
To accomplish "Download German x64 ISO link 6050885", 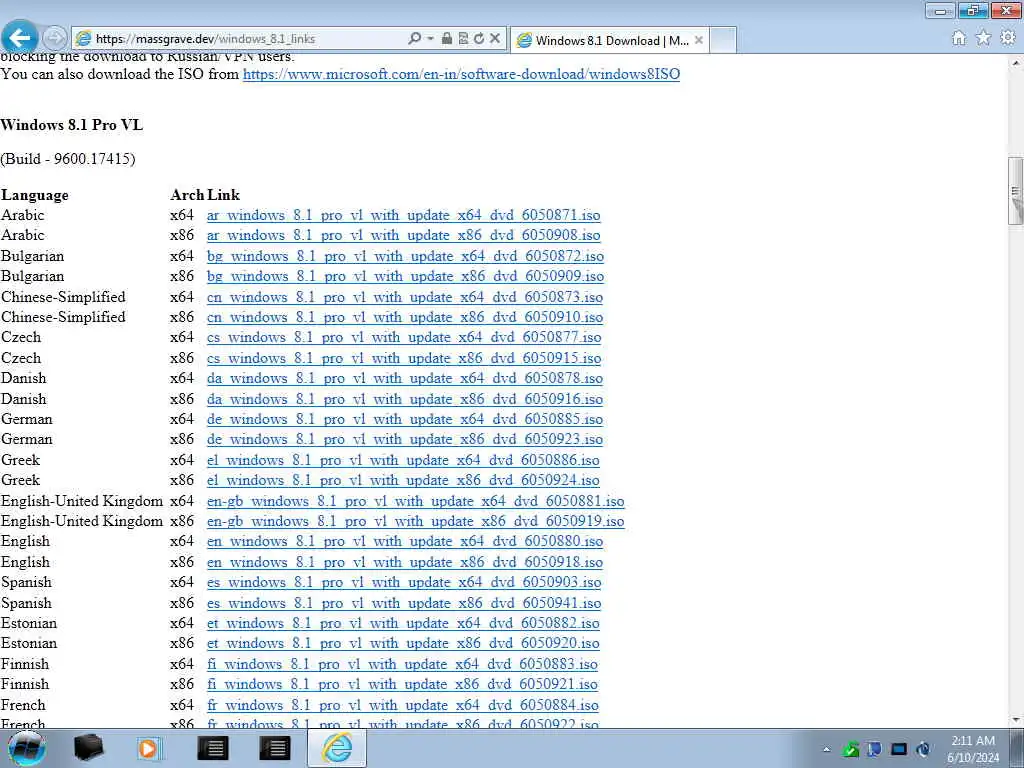I will click(405, 419).
